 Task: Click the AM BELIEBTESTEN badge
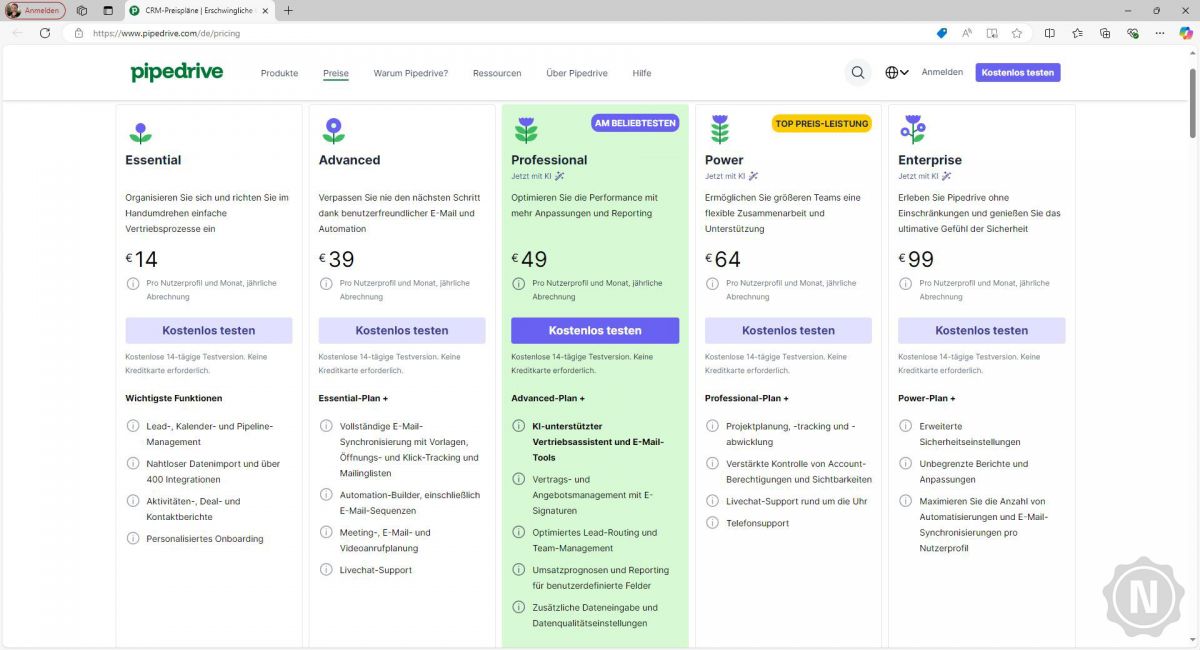point(635,123)
